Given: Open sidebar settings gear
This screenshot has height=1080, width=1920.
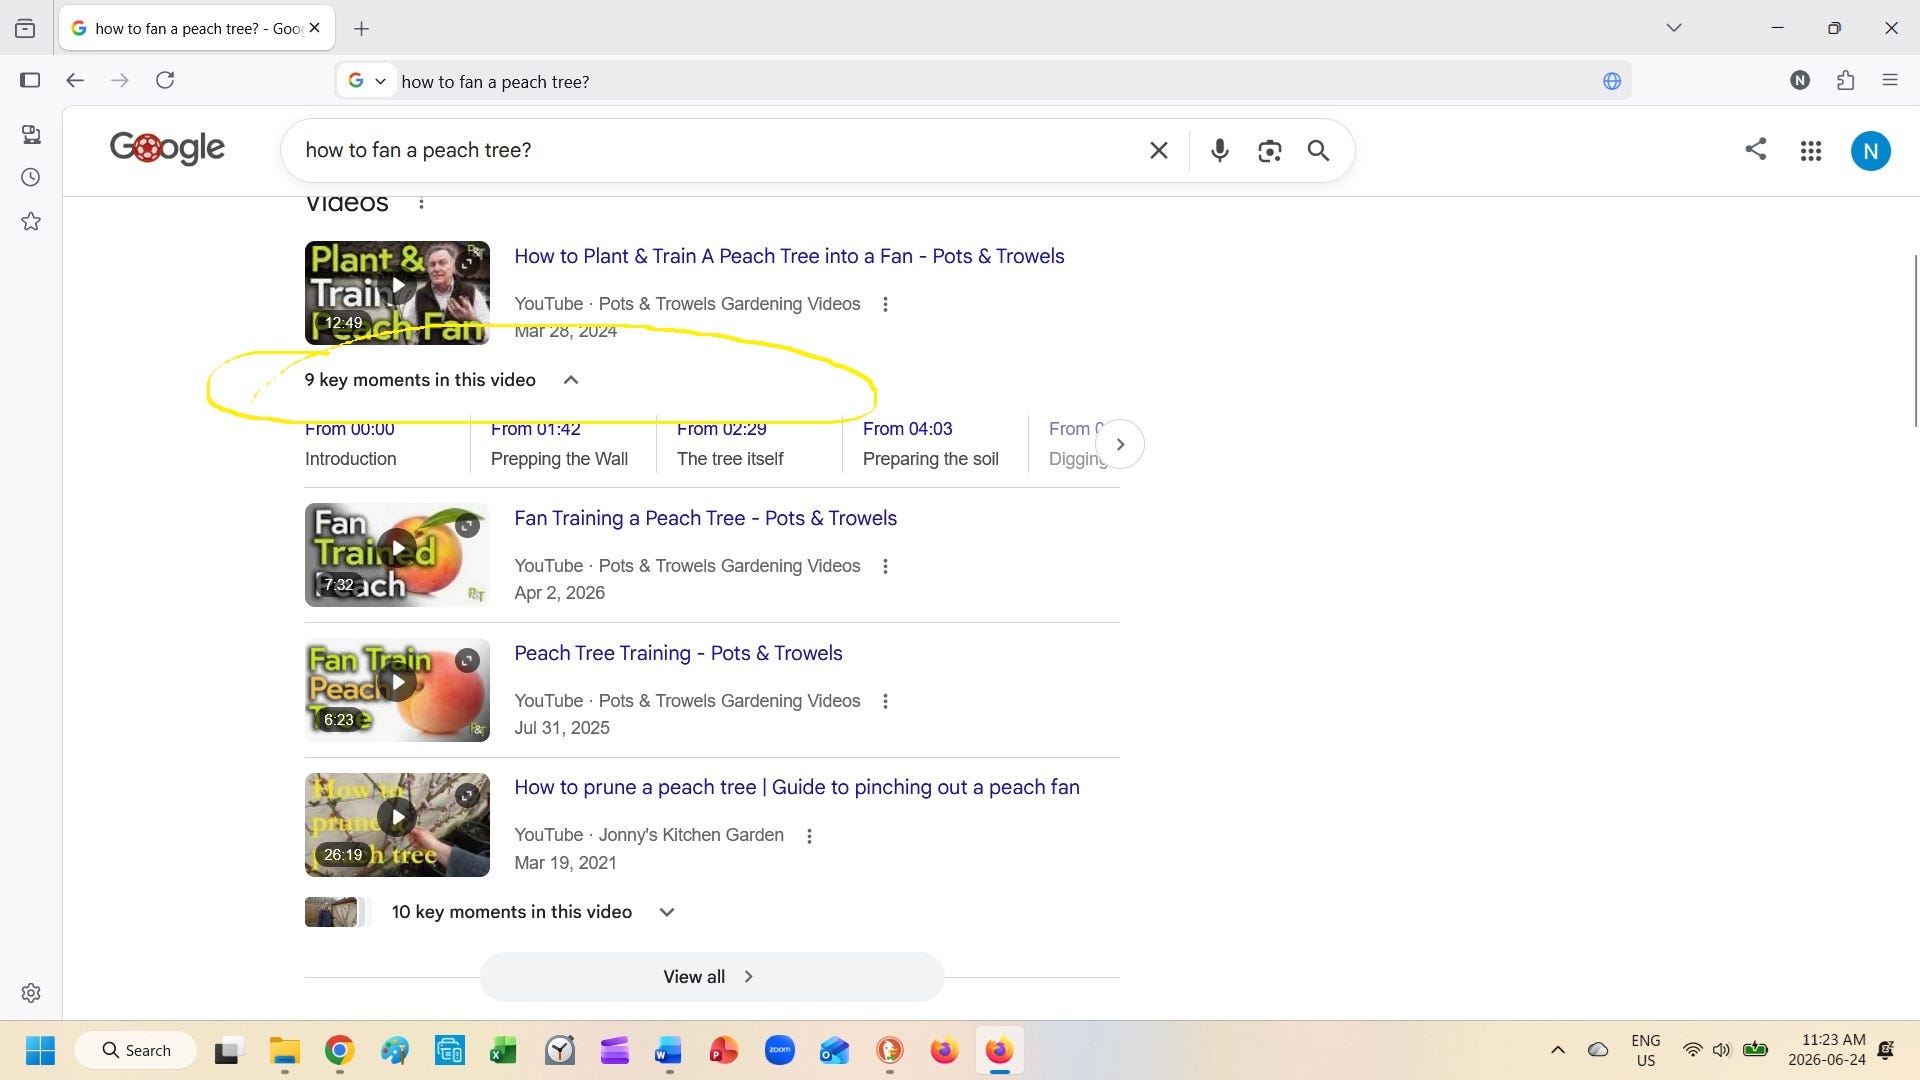Looking at the screenshot, I should [x=31, y=993].
